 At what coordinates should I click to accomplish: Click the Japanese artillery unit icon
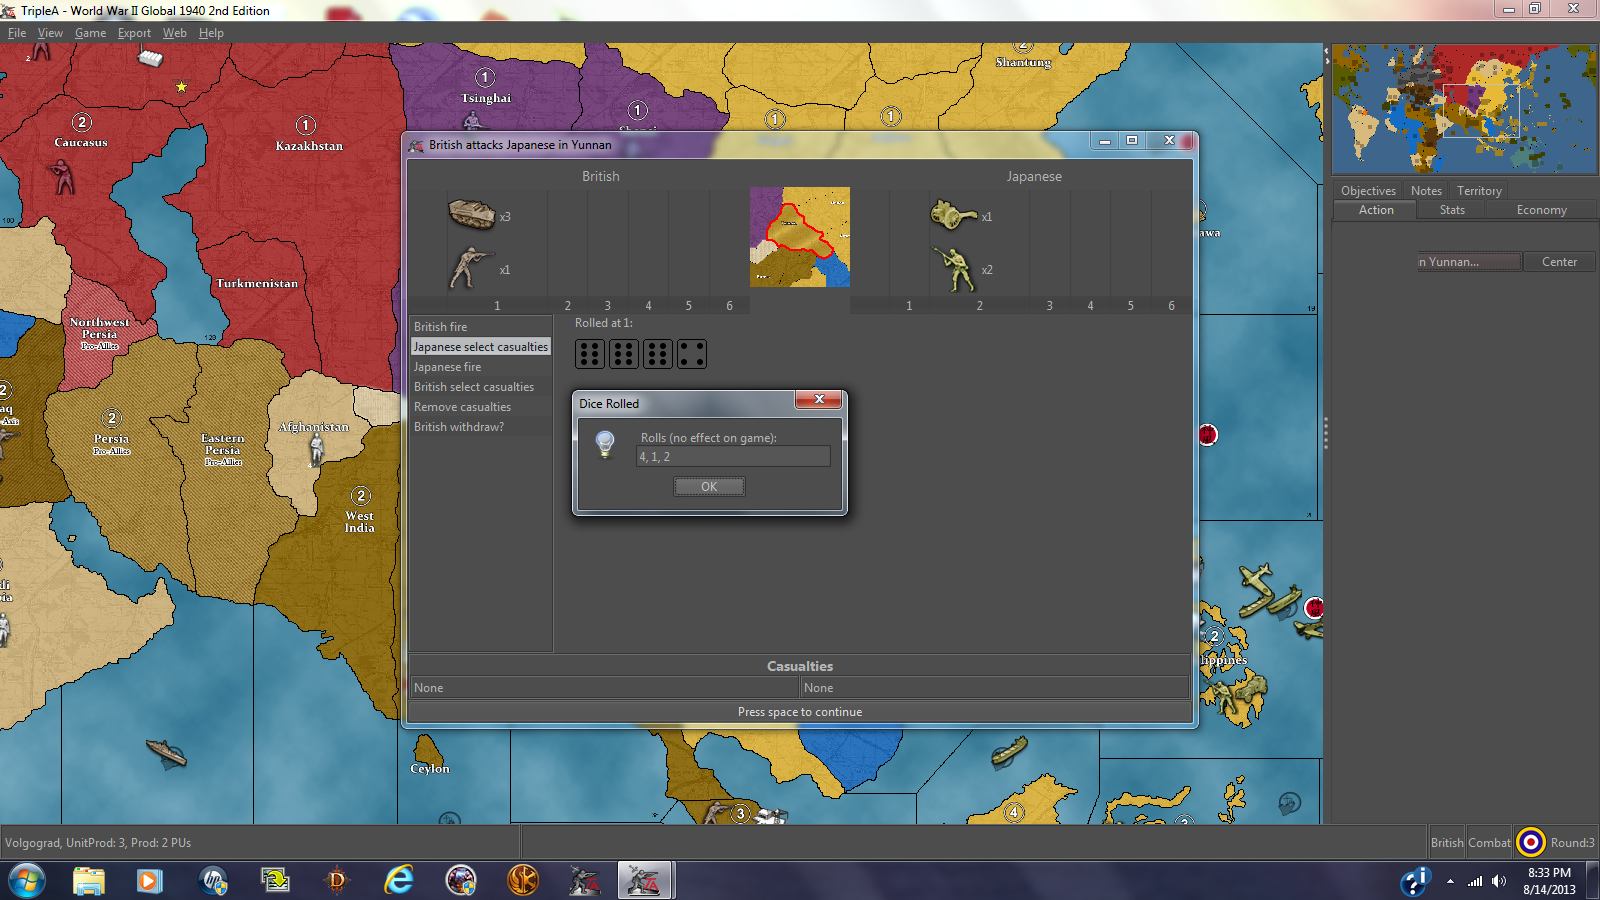point(953,215)
